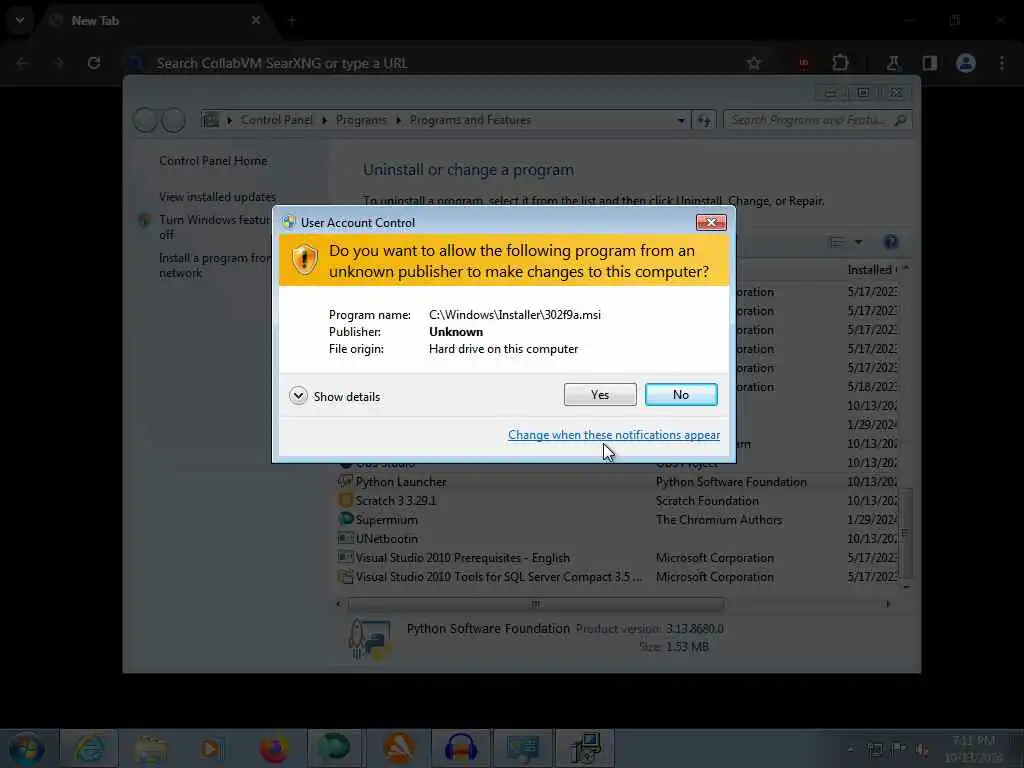Image resolution: width=1024 pixels, height=768 pixels.
Task: Click the Installed On column header
Action: pos(873,270)
